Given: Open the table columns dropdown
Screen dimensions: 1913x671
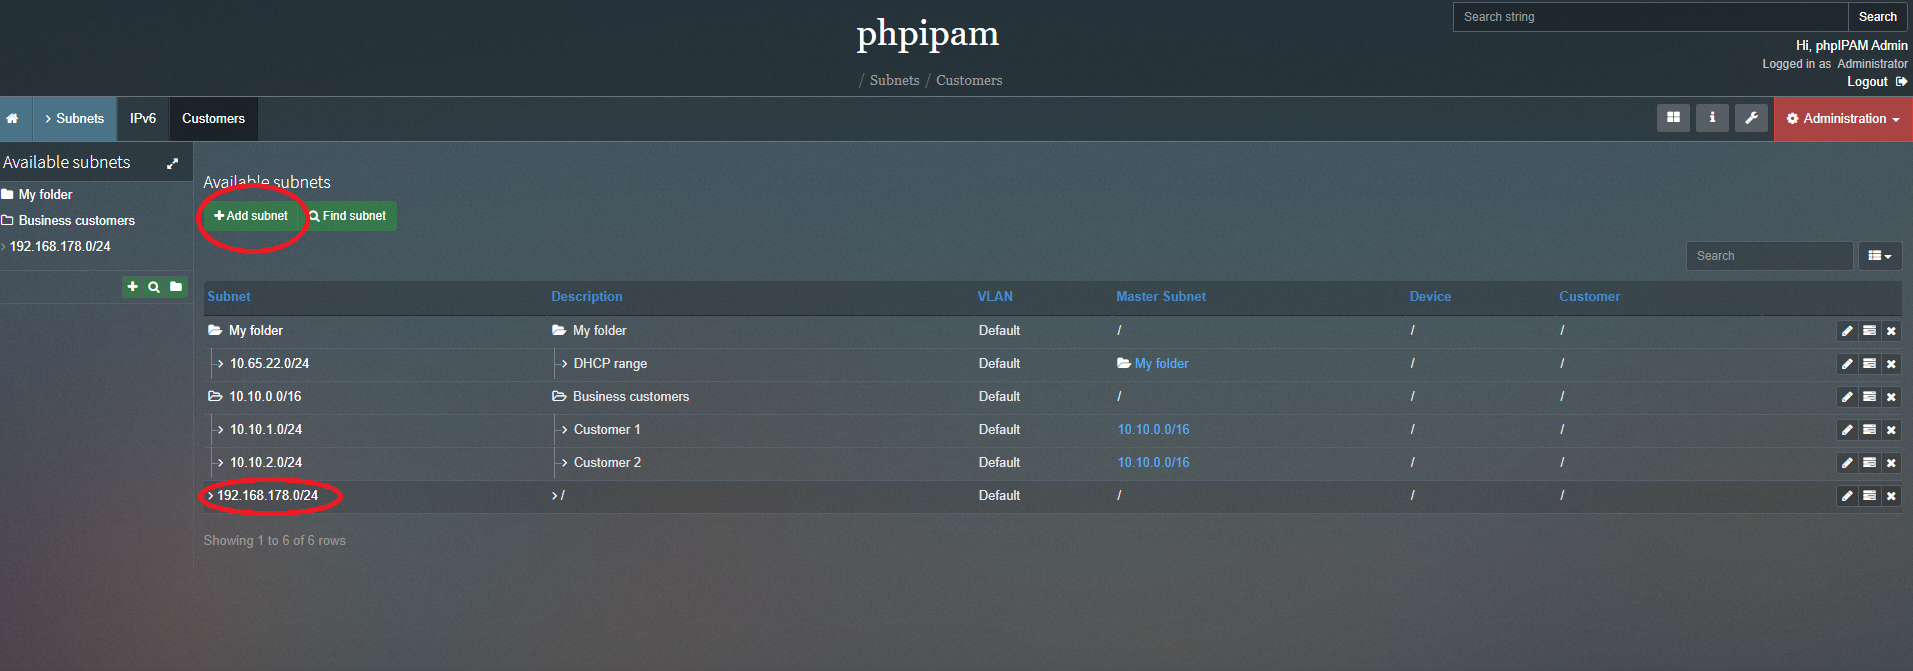Looking at the screenshot, I should [1880, 256].
